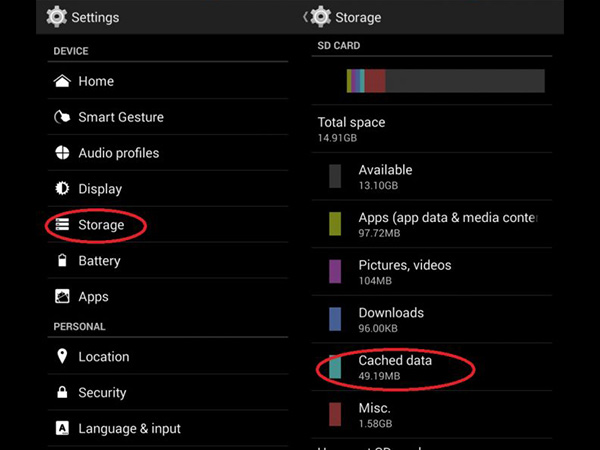Image resolution: width=600 pixels, height=450 pixels.
Task: Tap the Display brightness icon
Action: tap(61, 189)
